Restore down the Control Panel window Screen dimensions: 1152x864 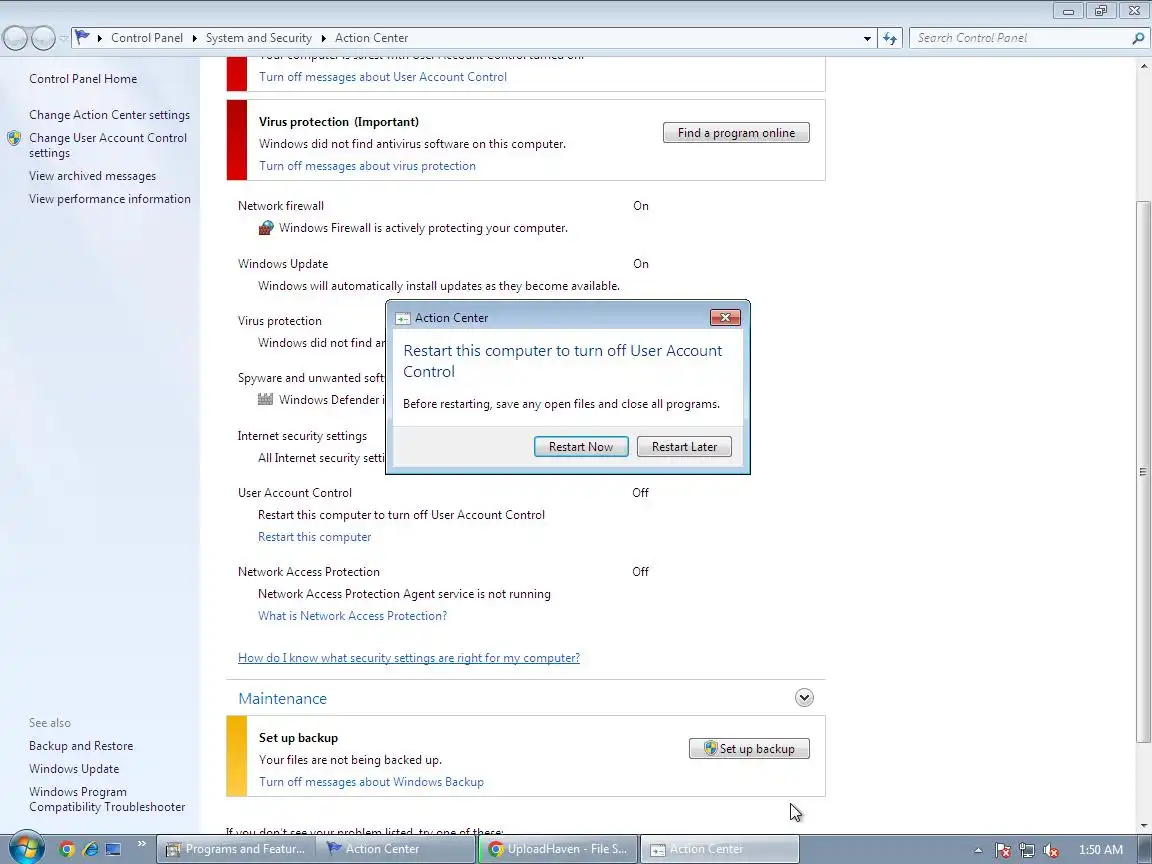point(1101,11)
